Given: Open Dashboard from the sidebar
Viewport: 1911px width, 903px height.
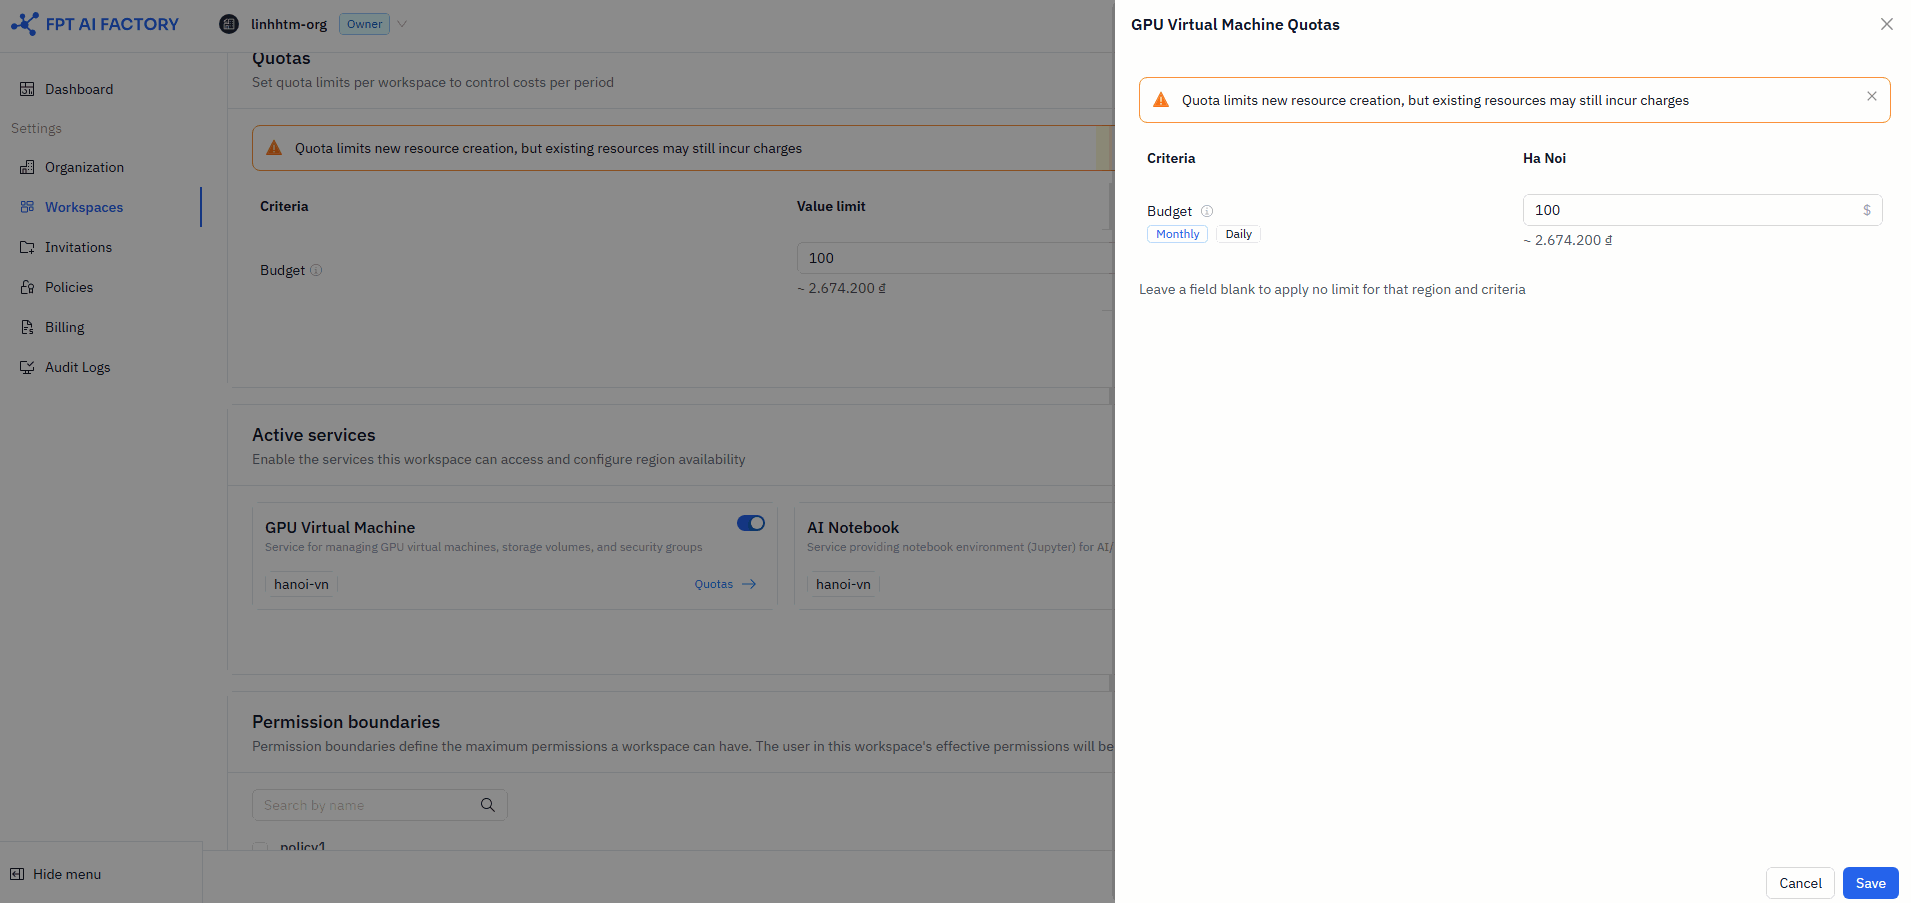Looking at the screenshot, I should click(x=79, y=89).
